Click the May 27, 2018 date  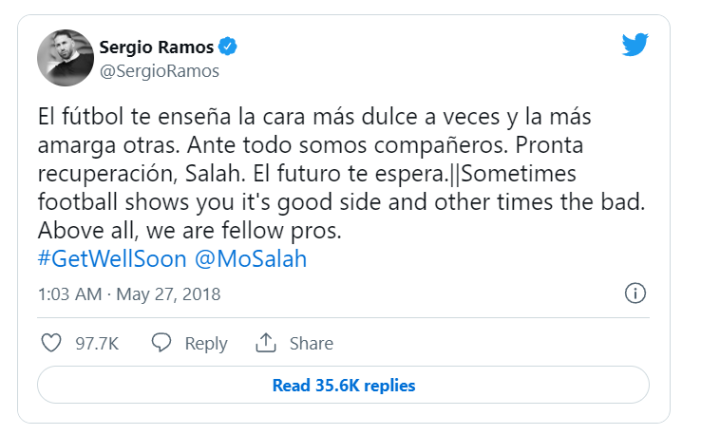pos(168,294)
